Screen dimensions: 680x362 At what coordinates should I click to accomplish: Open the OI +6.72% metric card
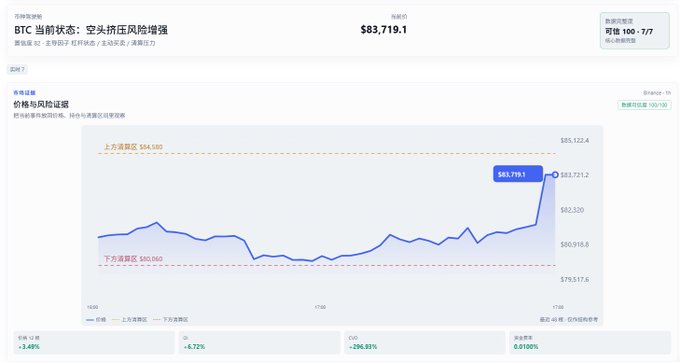pos(259,342)
